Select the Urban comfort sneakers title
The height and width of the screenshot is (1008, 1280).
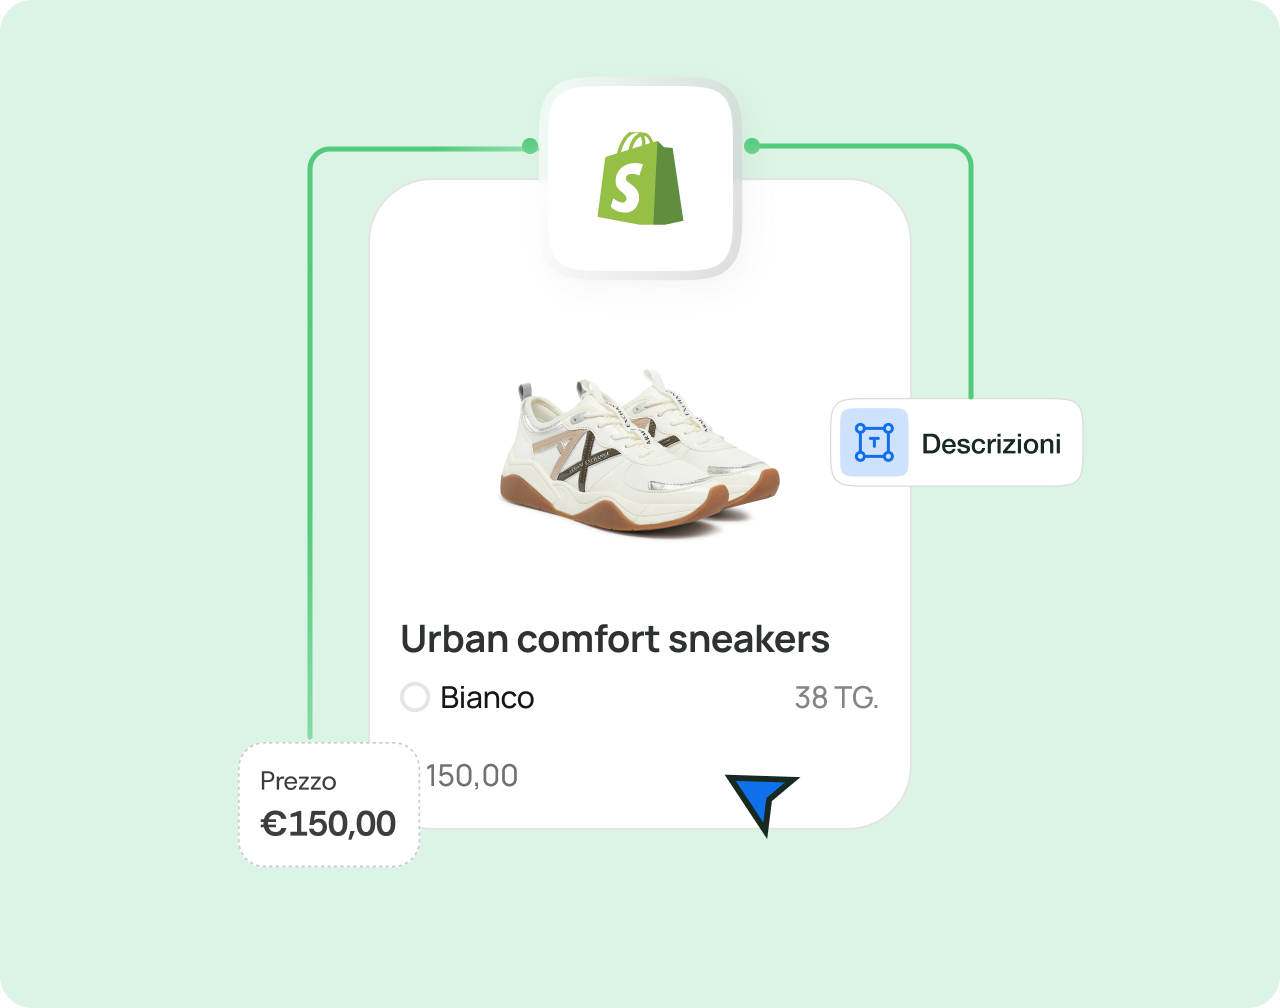[x=615, y=639]
